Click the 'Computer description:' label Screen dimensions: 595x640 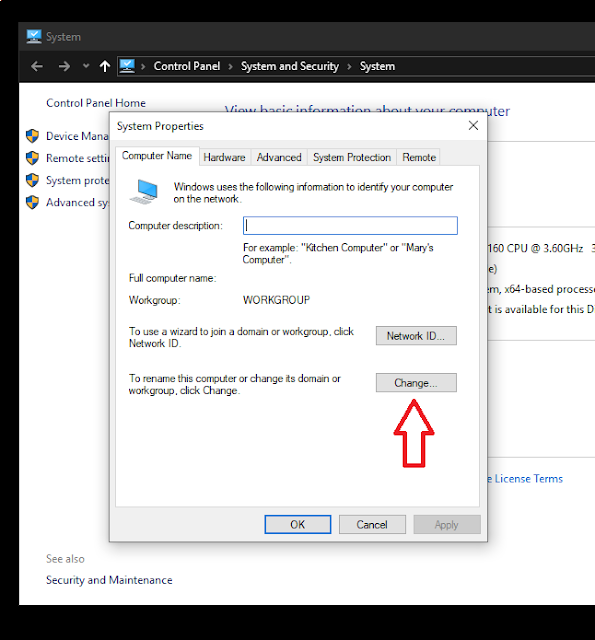pyautogui.click(x=175, y=226)
